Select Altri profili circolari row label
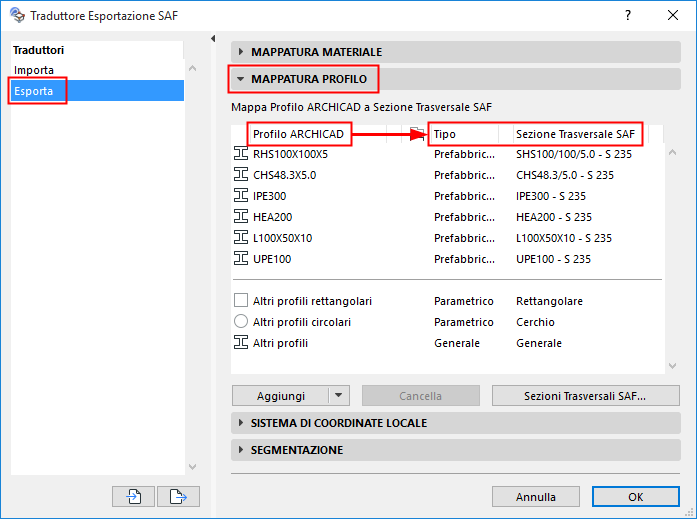This screenshot has height=519, width=697. click(302, 322)
